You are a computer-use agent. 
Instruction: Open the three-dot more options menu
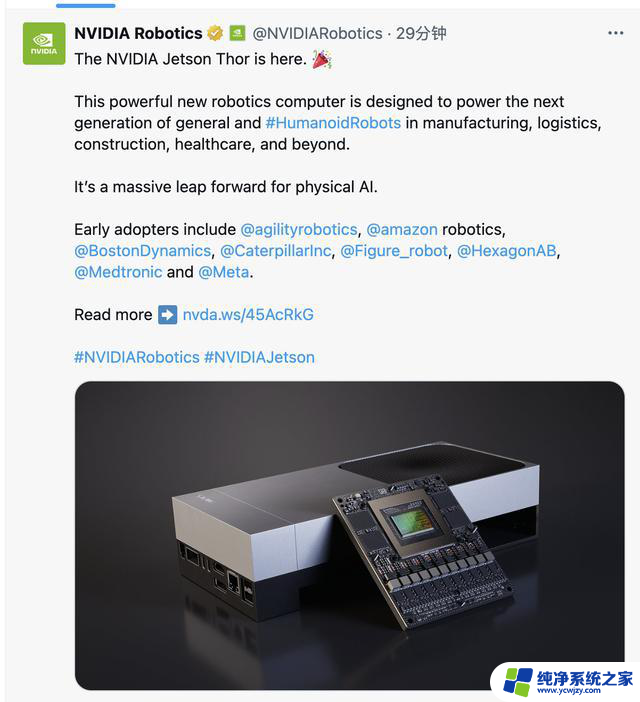(615, 33)
